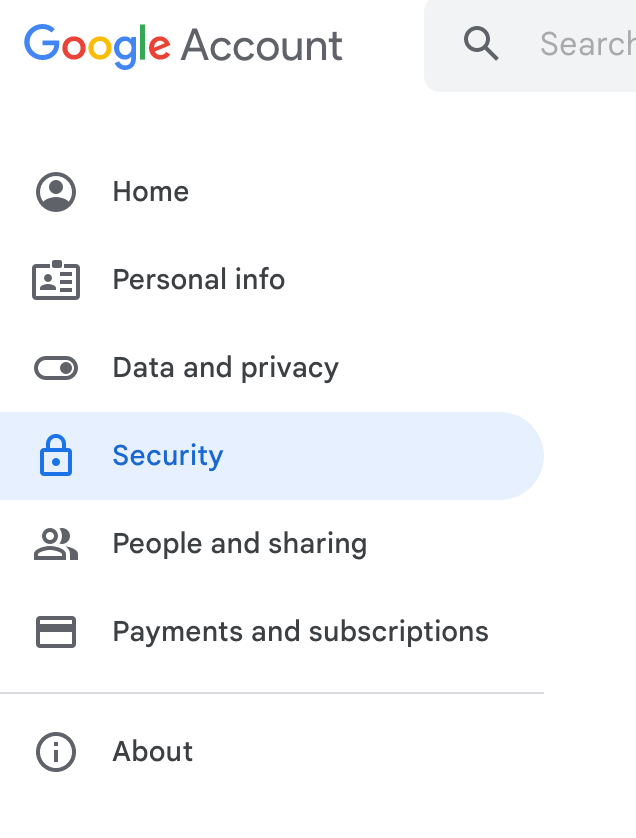This screenshot has width=636, height=838.
Task: Open the About page label
Action: (152, 752)
